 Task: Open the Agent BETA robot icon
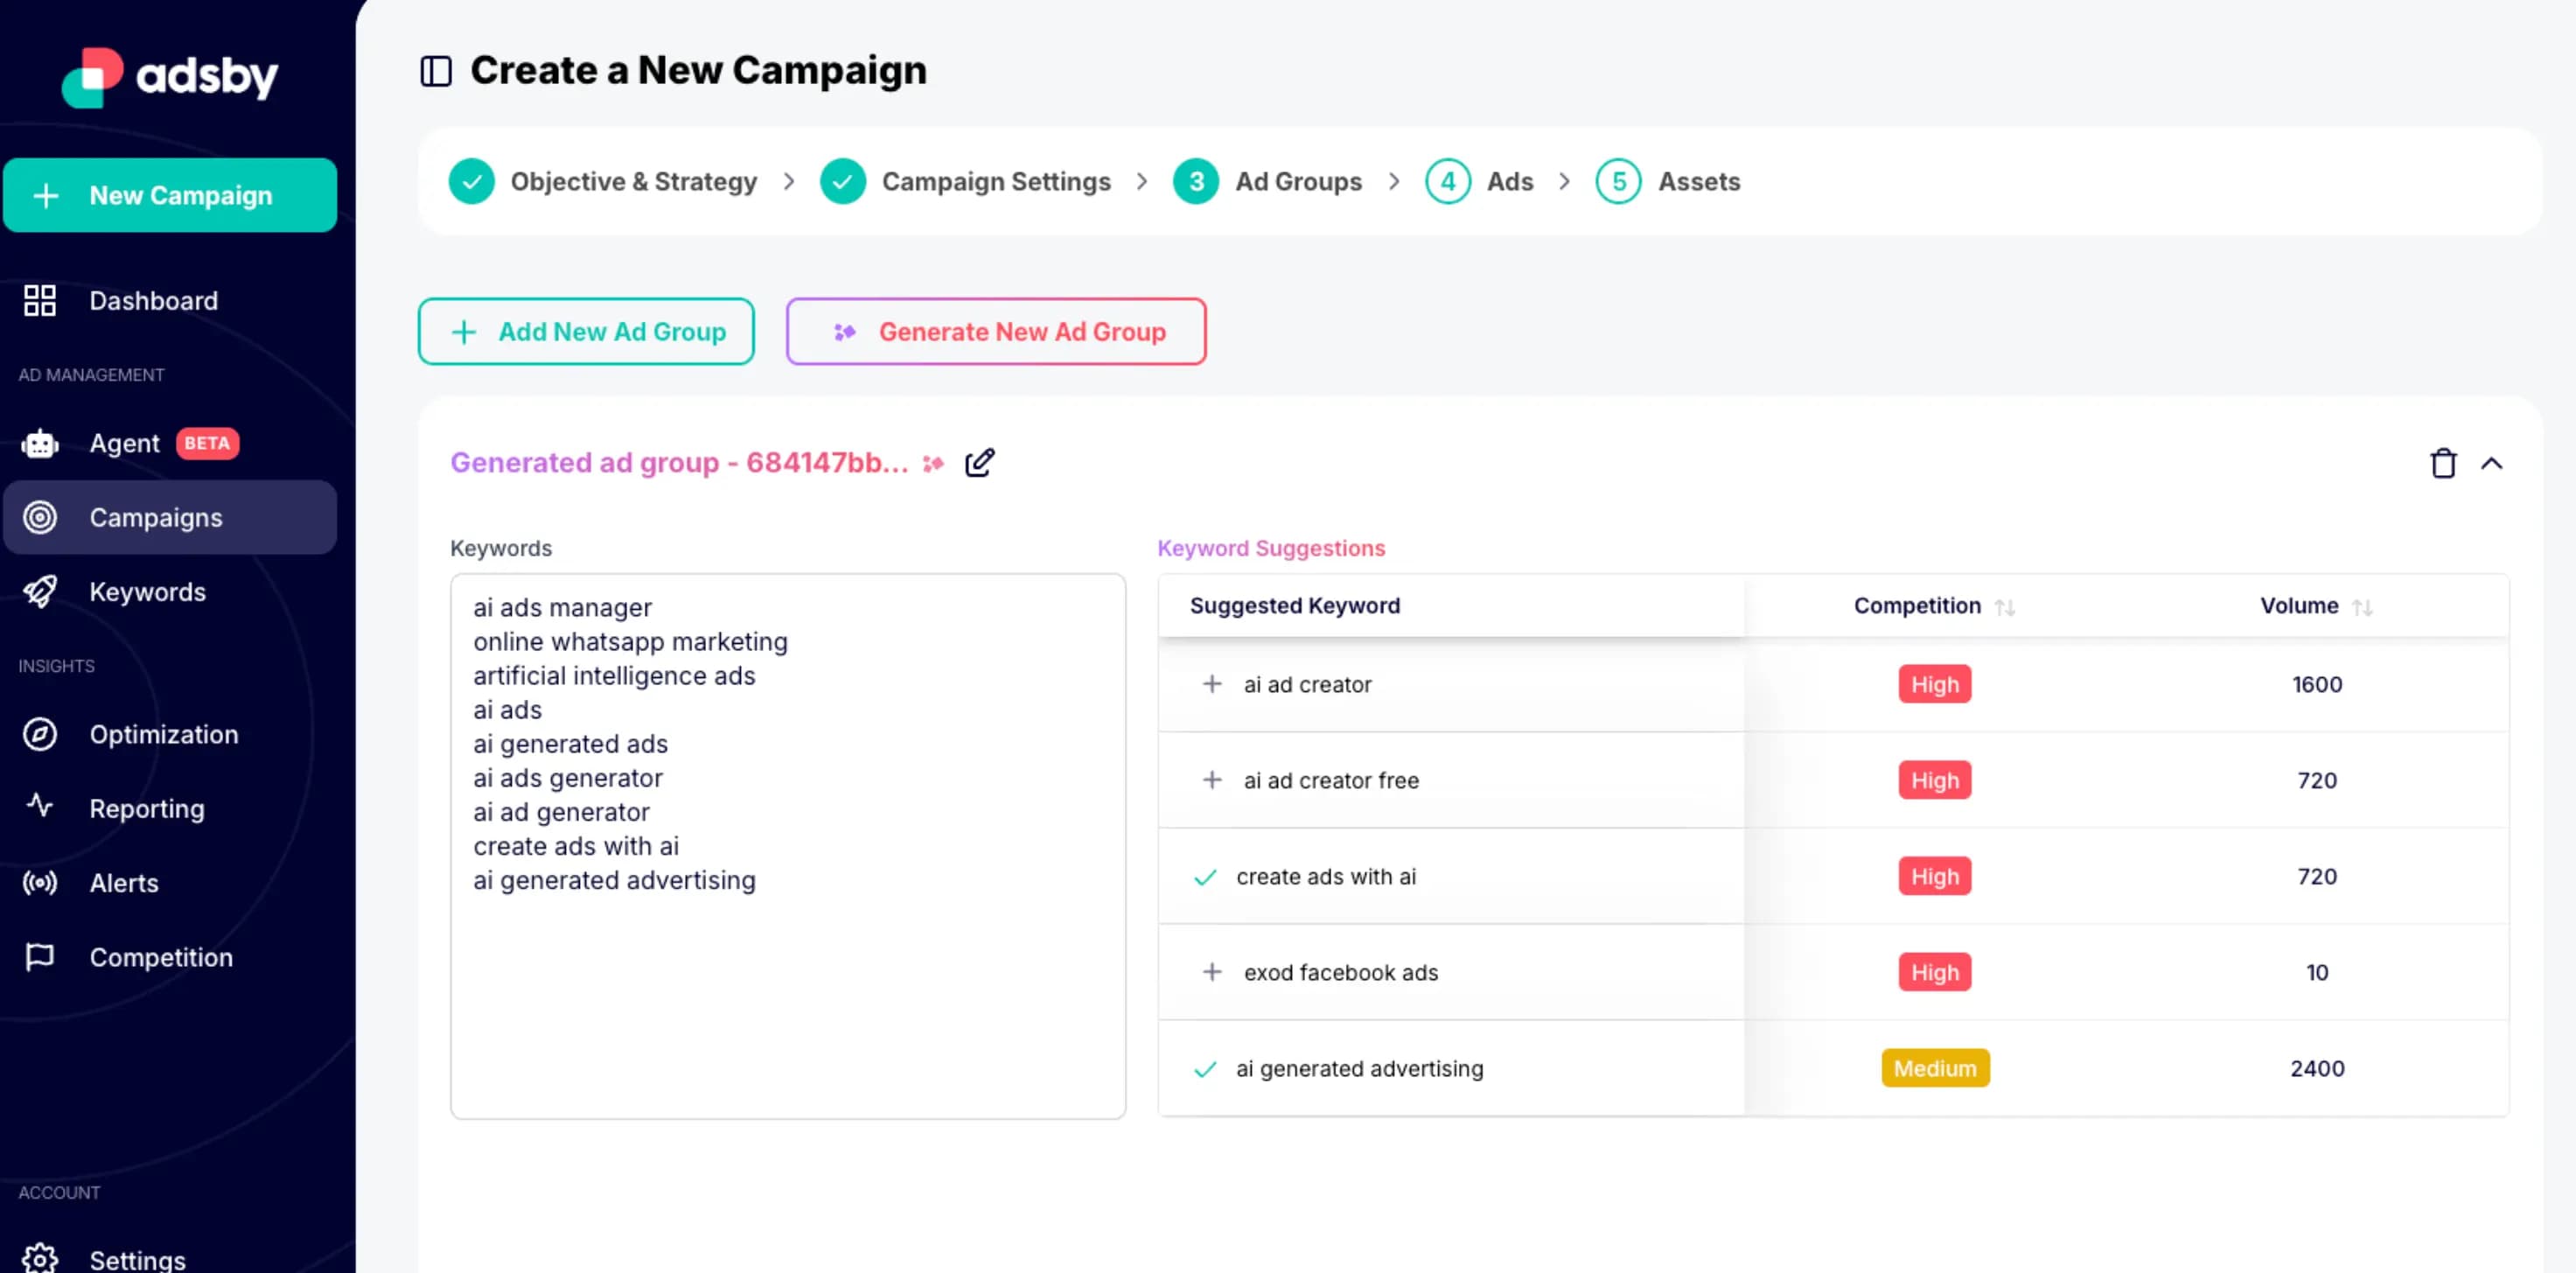coord(40,443)
